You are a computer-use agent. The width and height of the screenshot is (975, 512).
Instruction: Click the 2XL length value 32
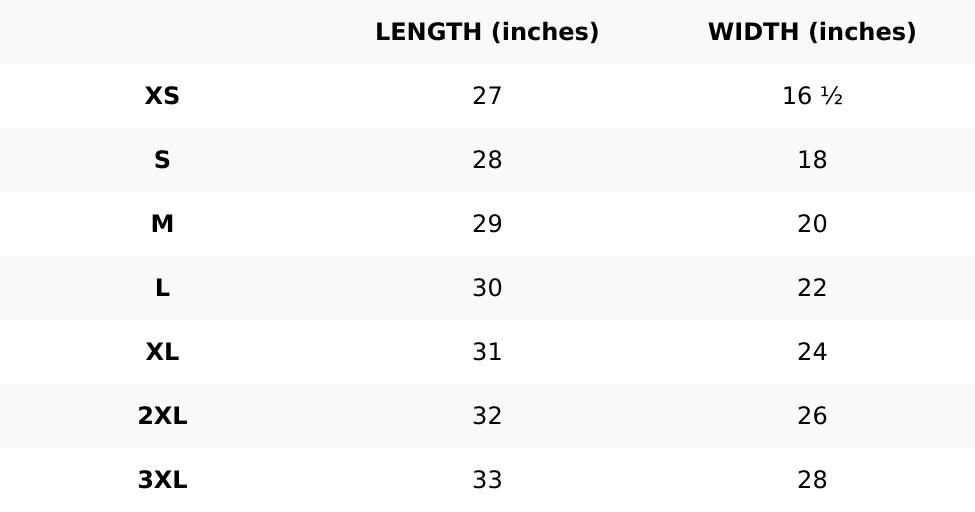click(x=487, y=416)
